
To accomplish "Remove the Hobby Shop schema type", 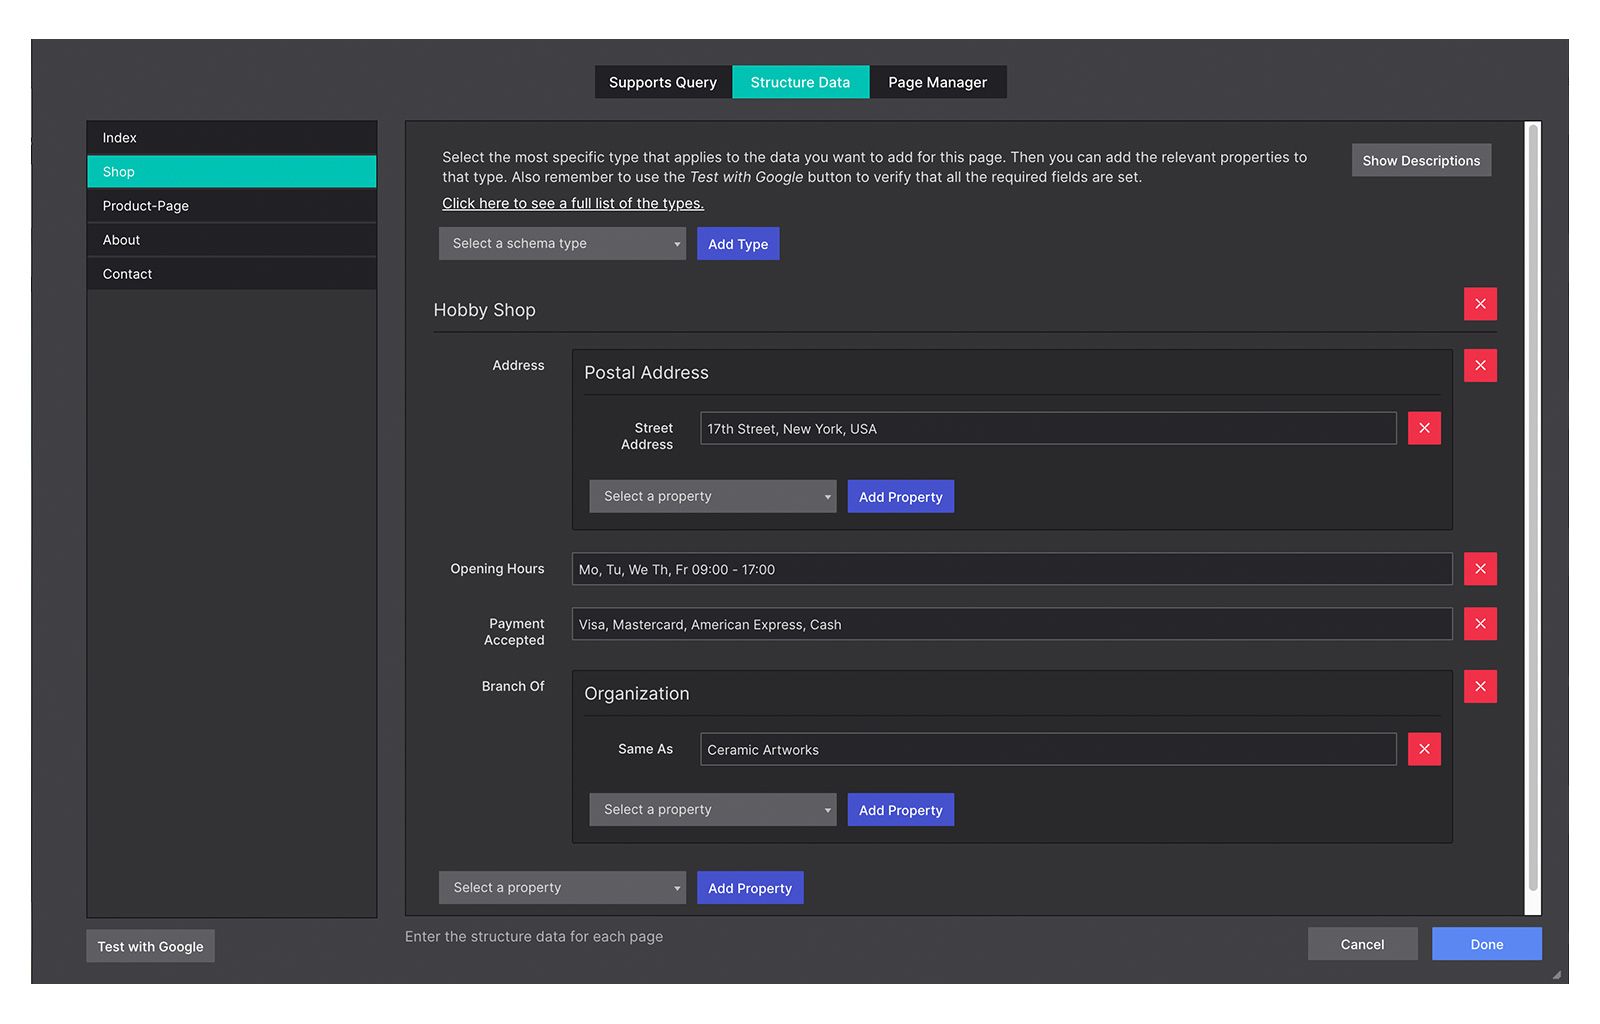I will 1480,304.
